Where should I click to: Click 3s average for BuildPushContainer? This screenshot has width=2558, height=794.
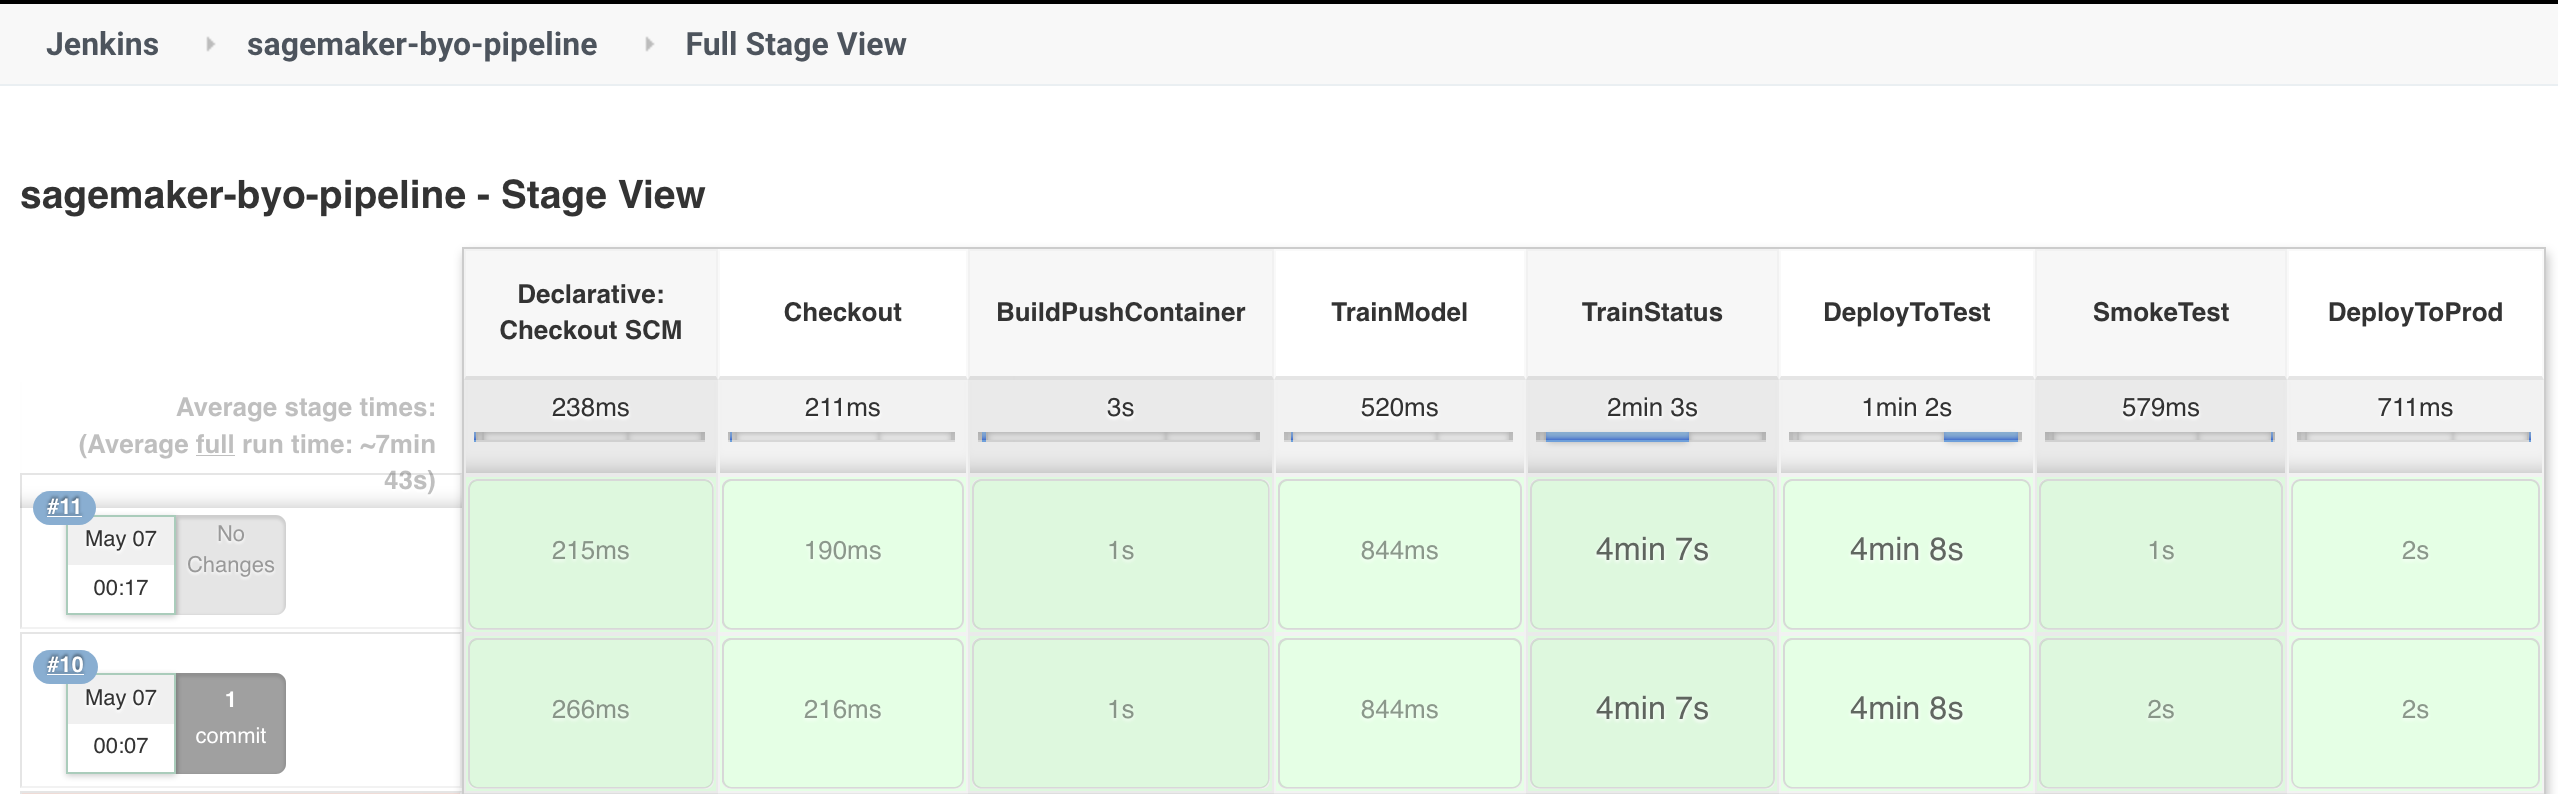pos(1120,407)
